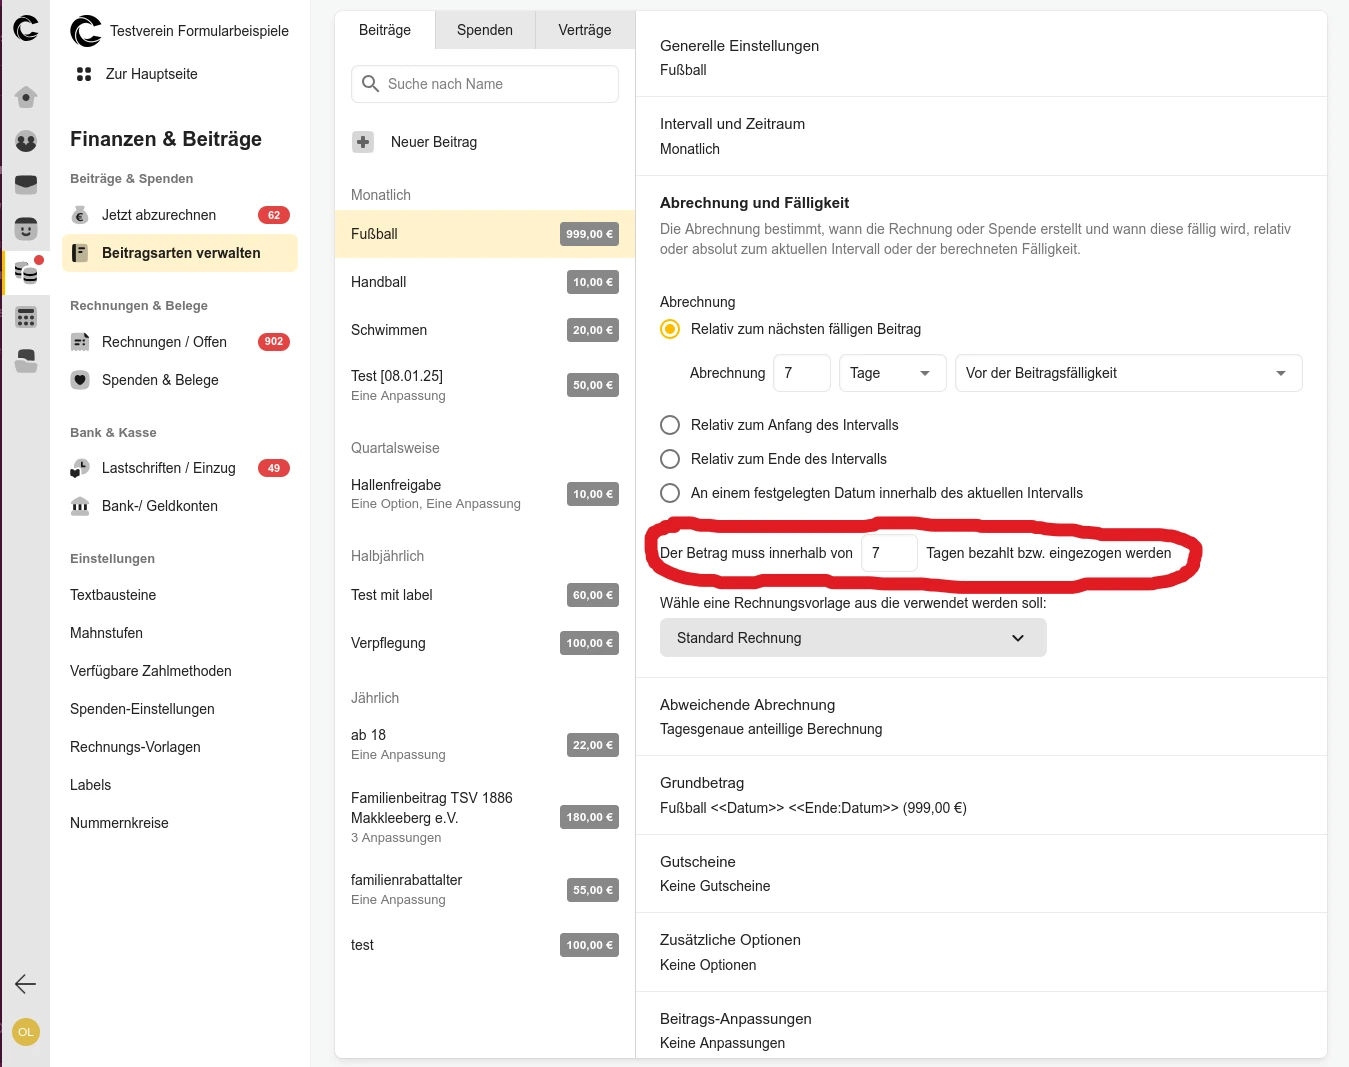The width and height of the screenshot is (1349, 1067).
Task: Select Relativ zum Ende des Intervalls radio
Action: pyautogui.click(x=670, y=459)
